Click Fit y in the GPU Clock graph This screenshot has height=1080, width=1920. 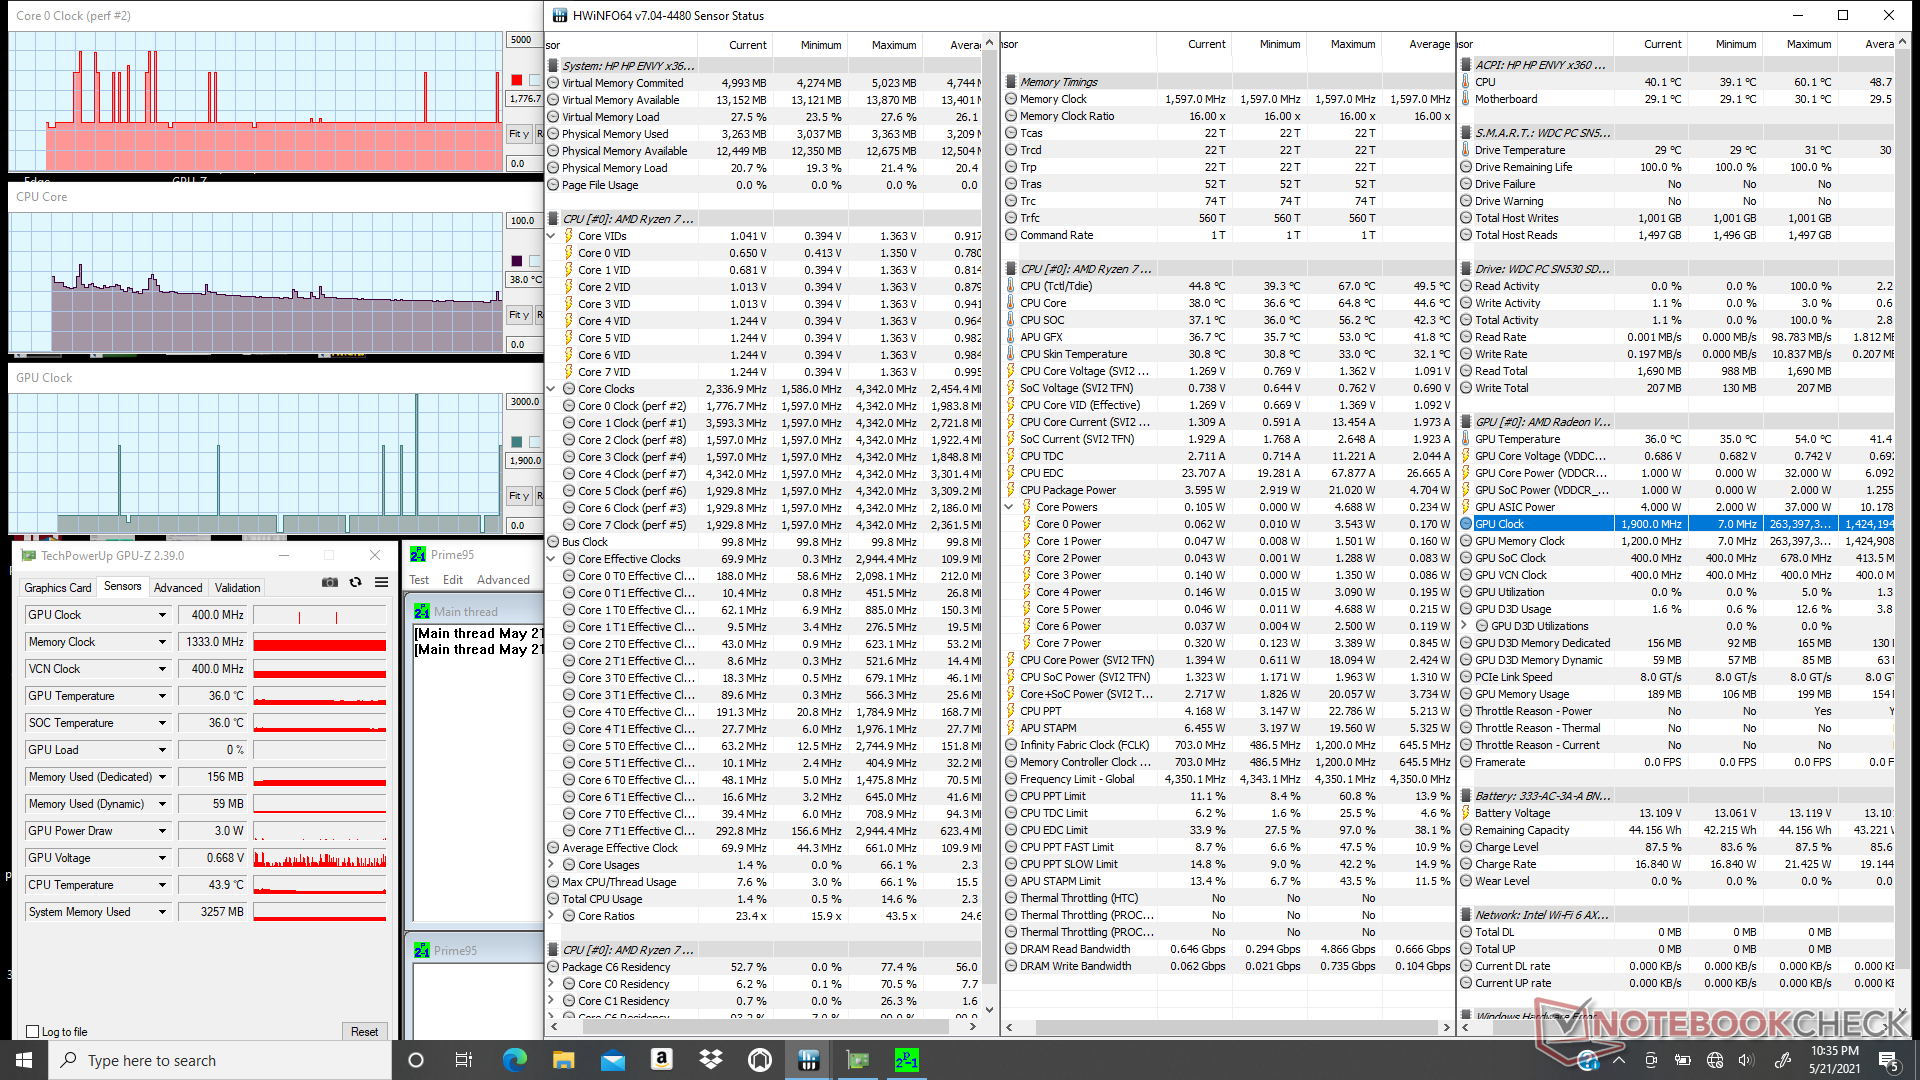click(518, 496)
